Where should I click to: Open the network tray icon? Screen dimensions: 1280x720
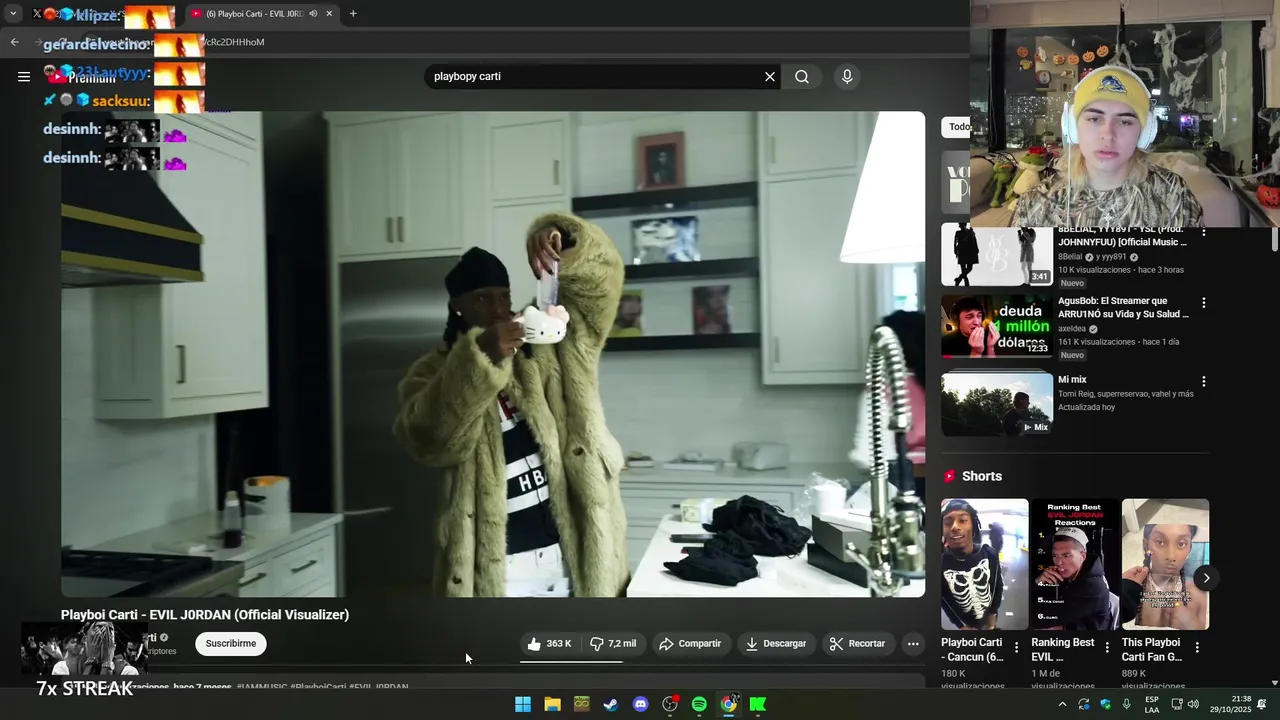pos(1177,704)
